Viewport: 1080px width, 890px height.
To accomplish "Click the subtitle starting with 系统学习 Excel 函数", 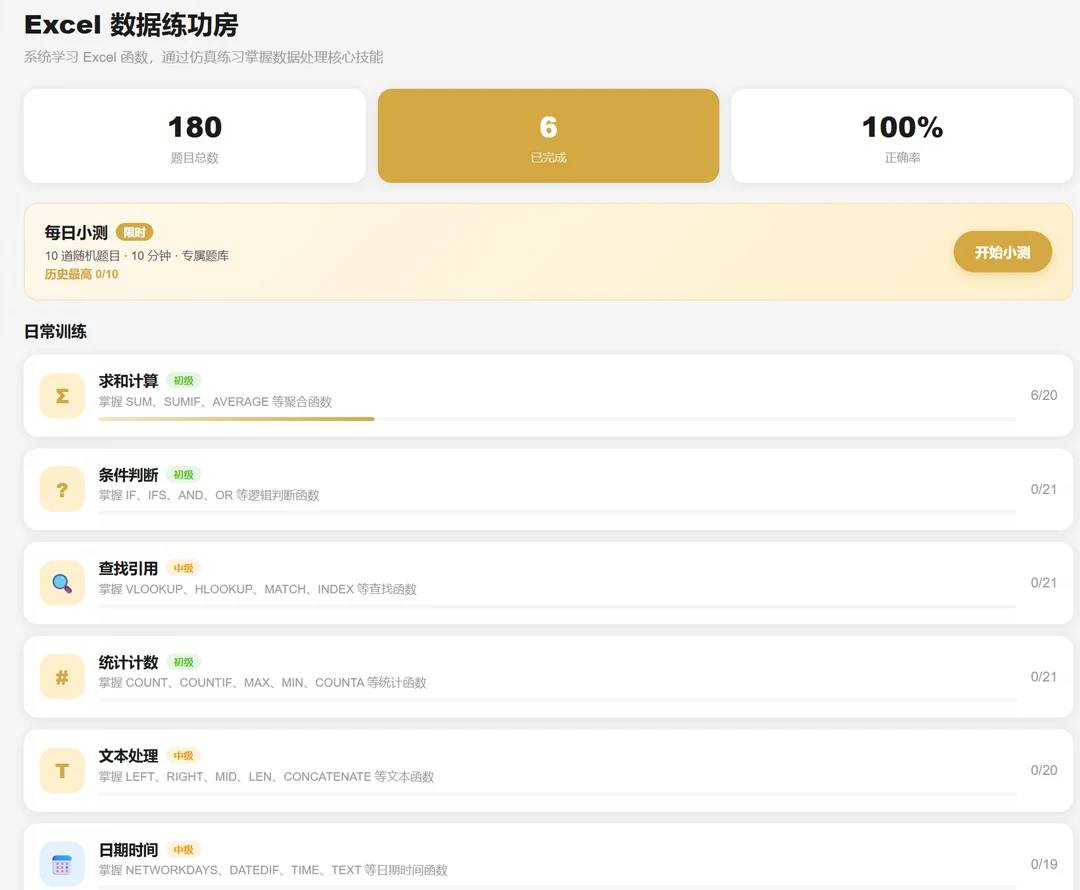I will (x=203, y=57).
